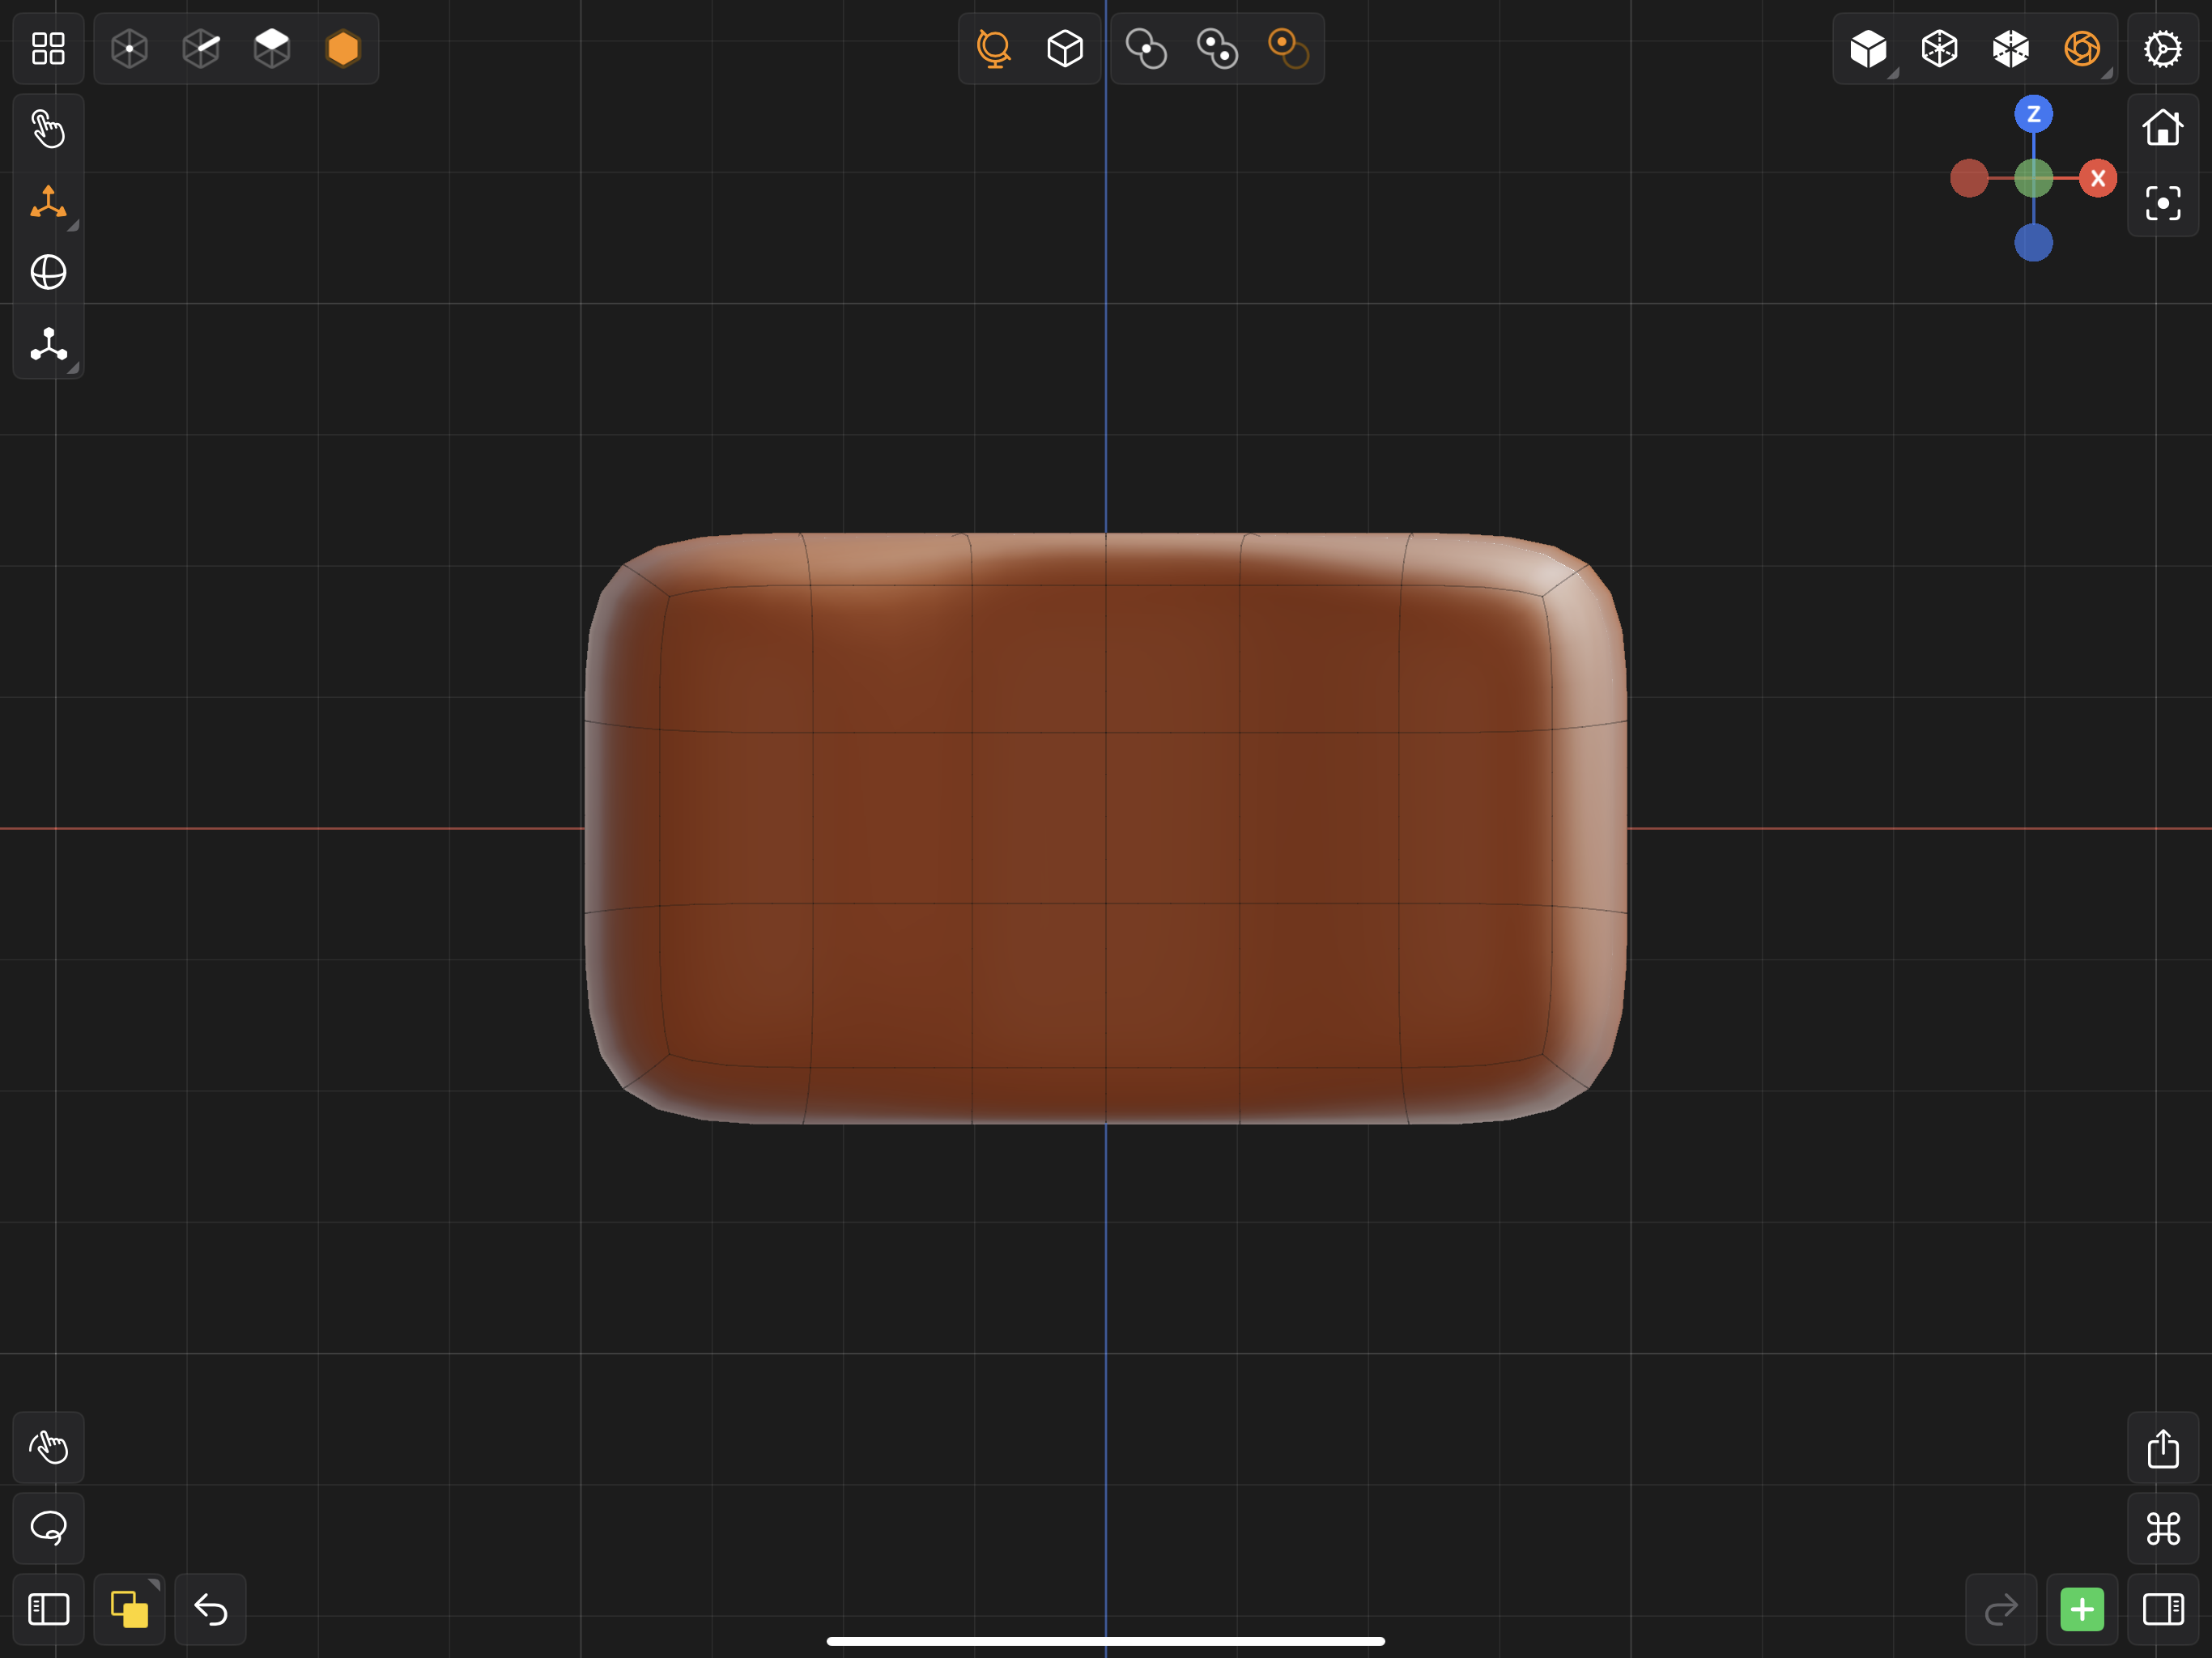
Task: Reset view with the home icon
Action: tap(2163, 128)
